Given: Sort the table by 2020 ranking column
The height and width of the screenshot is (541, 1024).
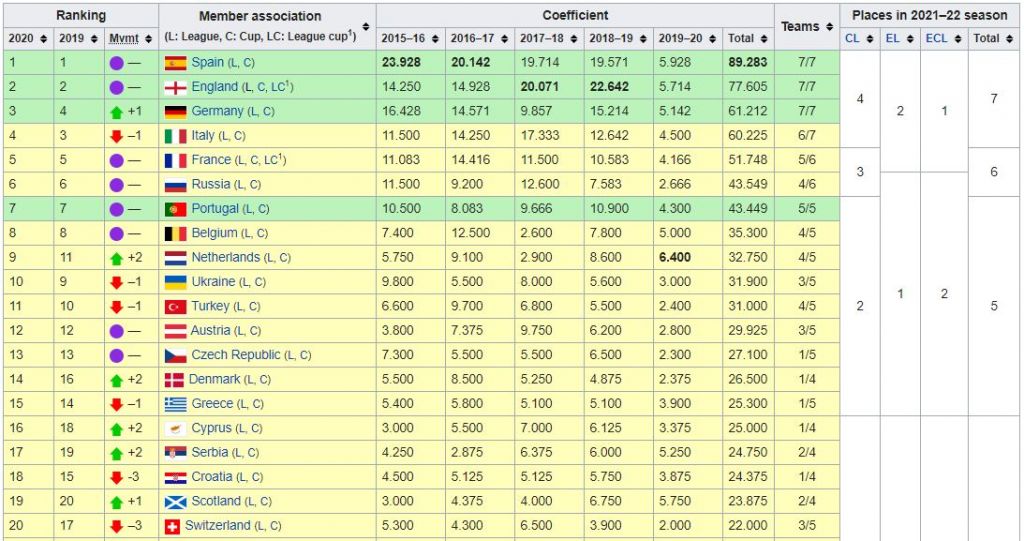Looking at the screenshot, I should tap(43, 39).
